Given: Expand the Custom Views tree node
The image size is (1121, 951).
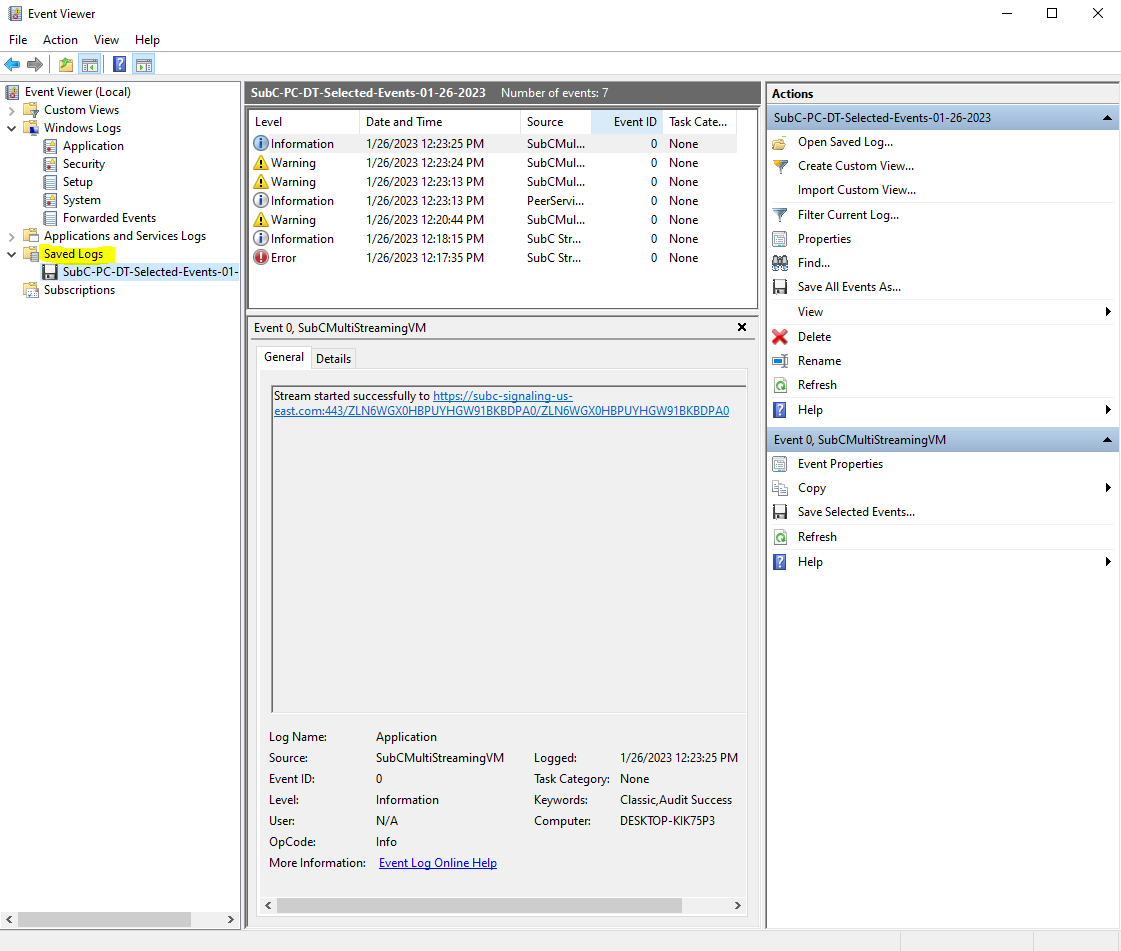Looking at the screenshot, I should 12,110.
